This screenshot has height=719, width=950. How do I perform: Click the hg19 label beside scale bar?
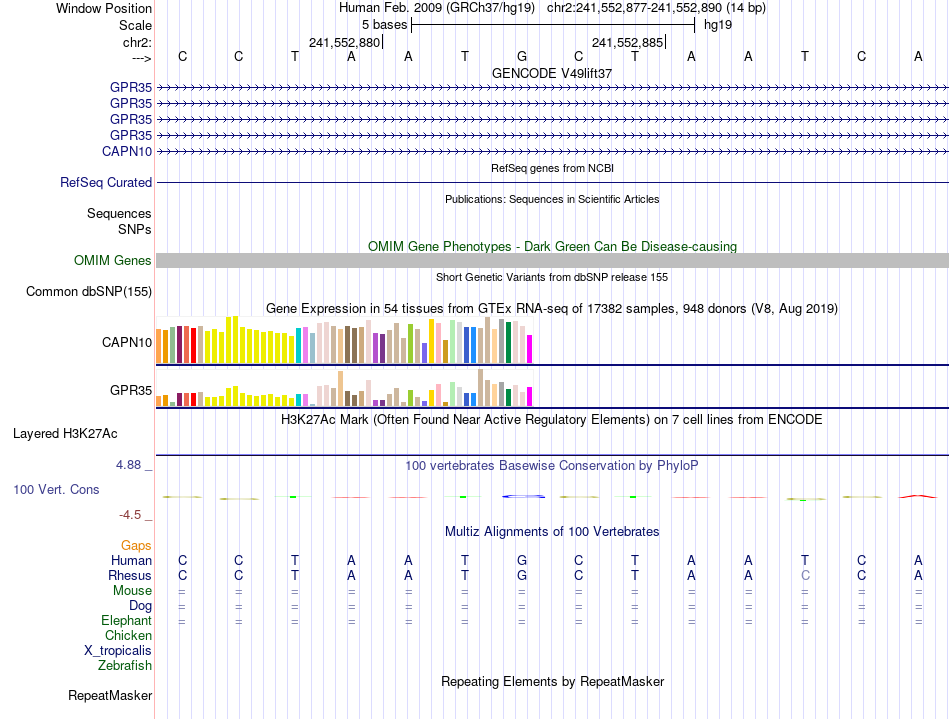coord(718,25)
